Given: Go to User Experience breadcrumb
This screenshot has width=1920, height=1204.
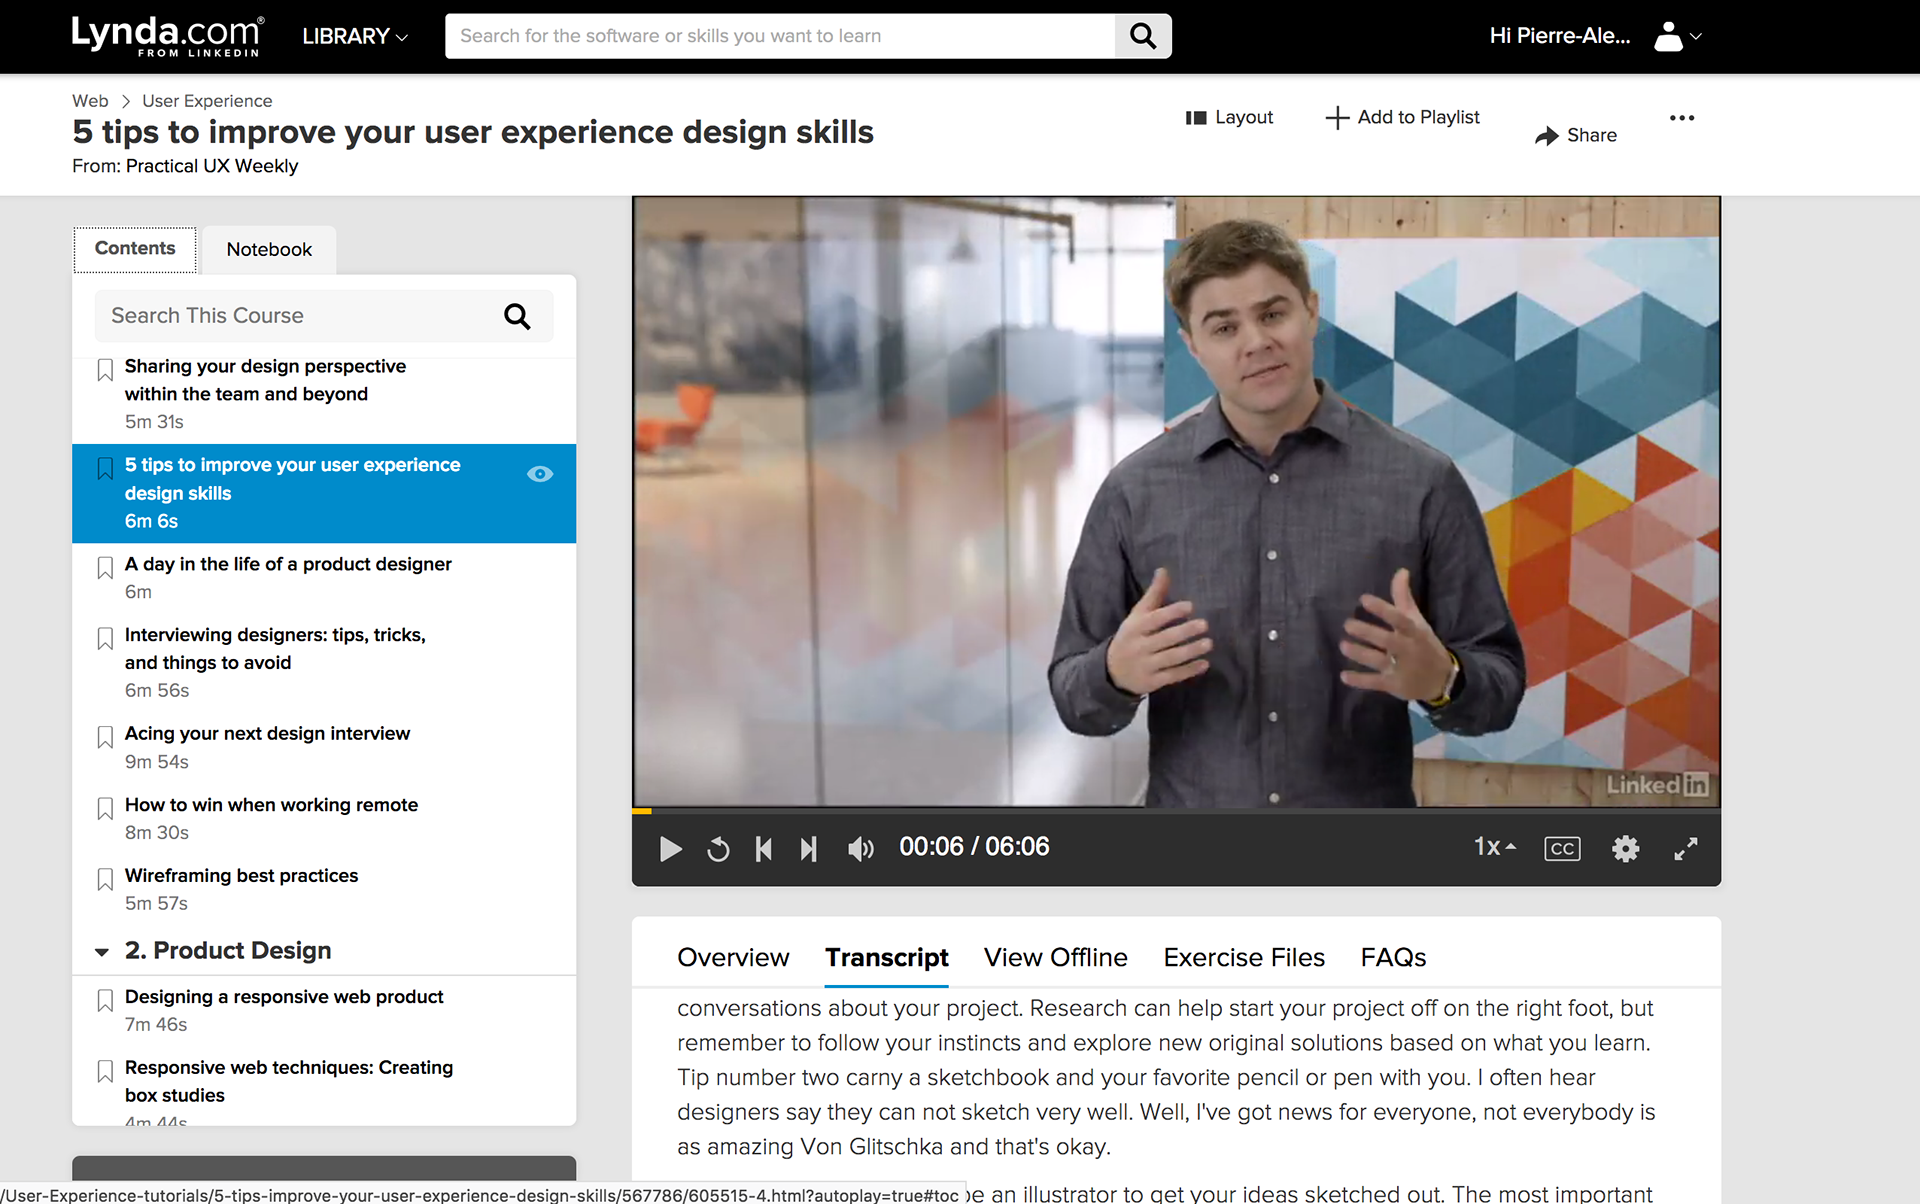Looking at the screenshot, I should coord(207,101).
